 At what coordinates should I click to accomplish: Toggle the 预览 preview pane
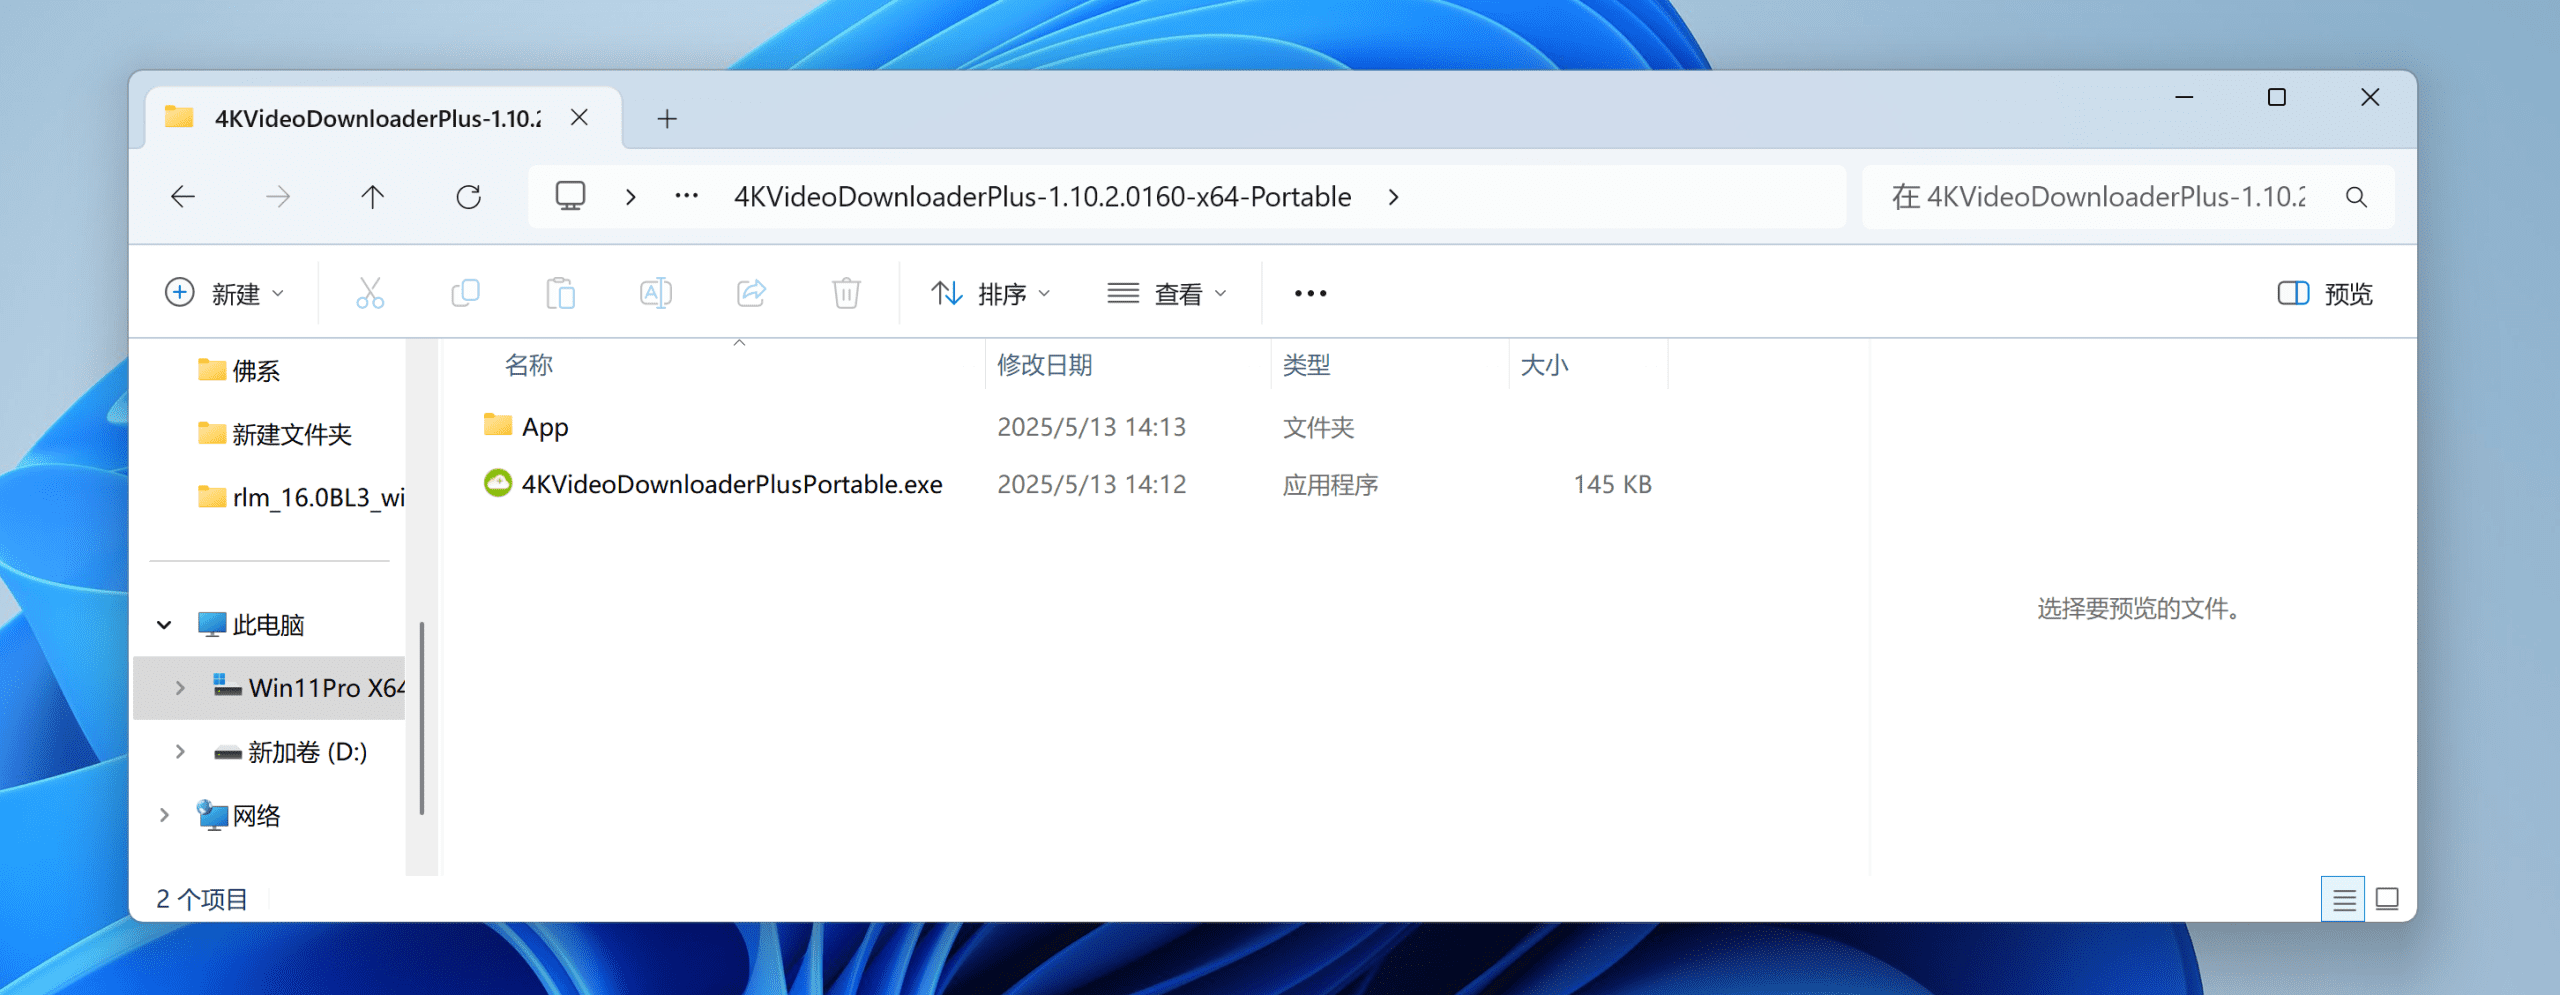pyautogui.click(x=2324, y=293)
